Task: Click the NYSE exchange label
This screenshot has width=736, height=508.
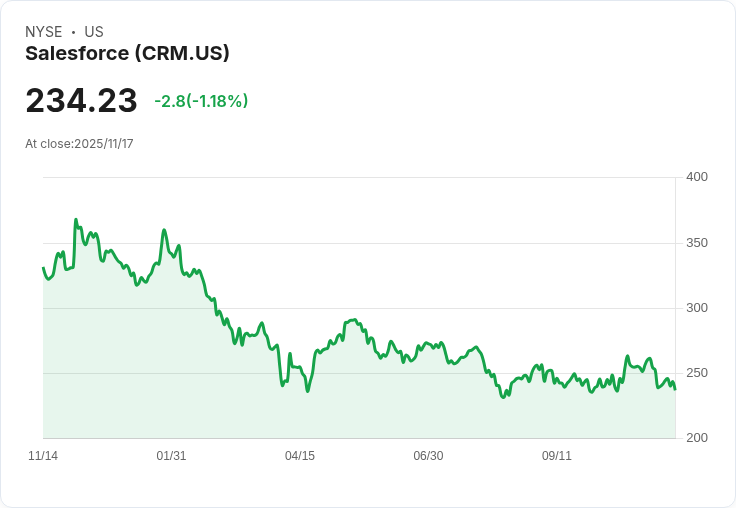Action: pyautogui.click(x=44, y=32)
